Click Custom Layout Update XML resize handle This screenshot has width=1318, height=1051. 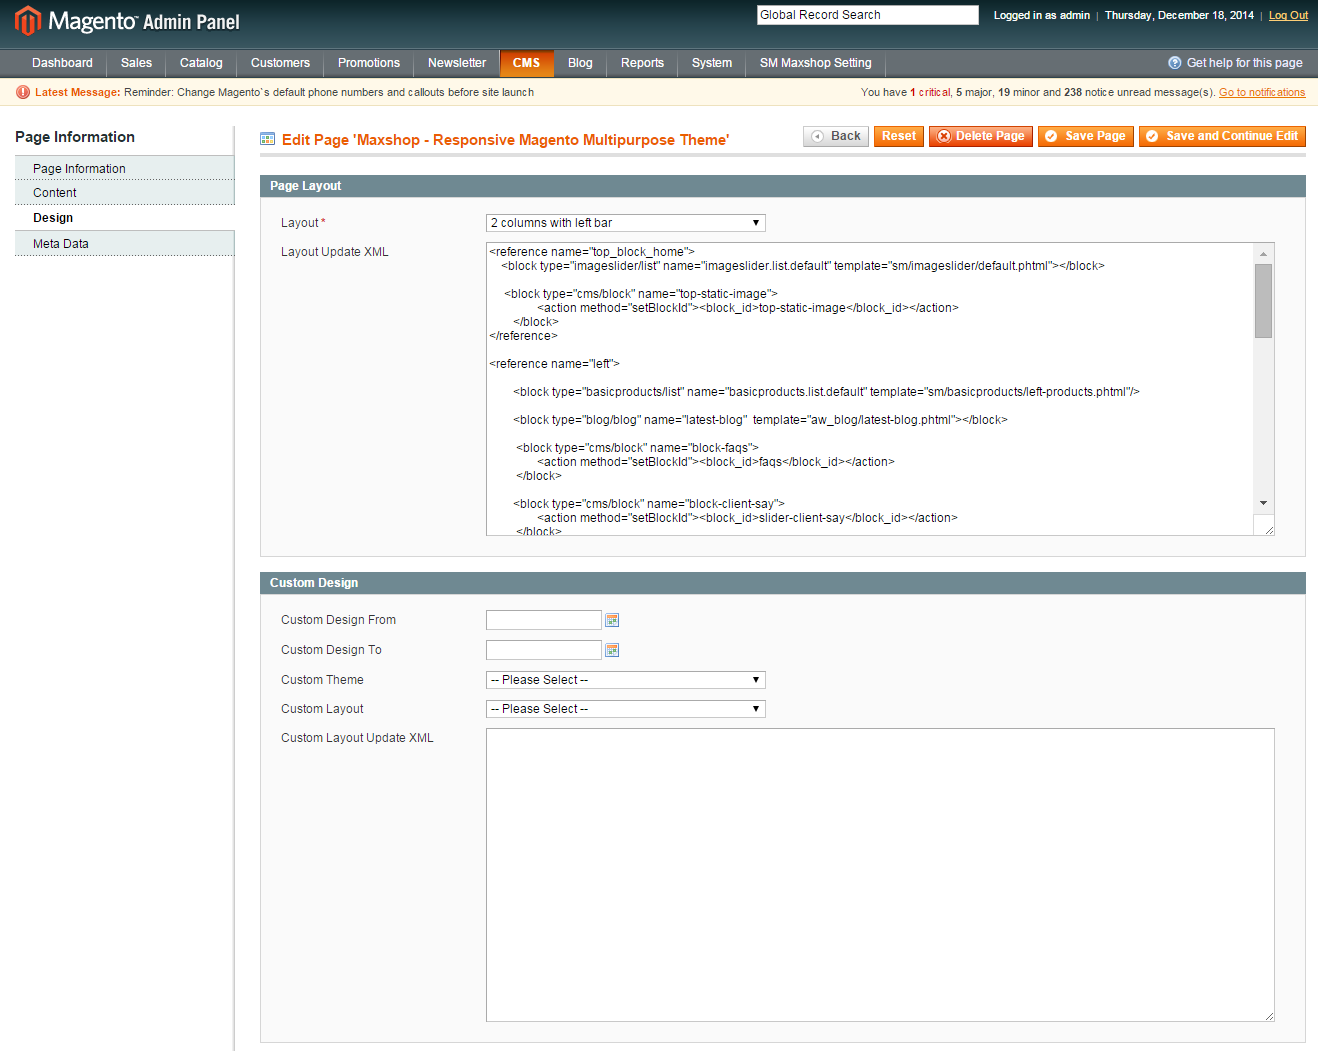tap(1269, 1016)
